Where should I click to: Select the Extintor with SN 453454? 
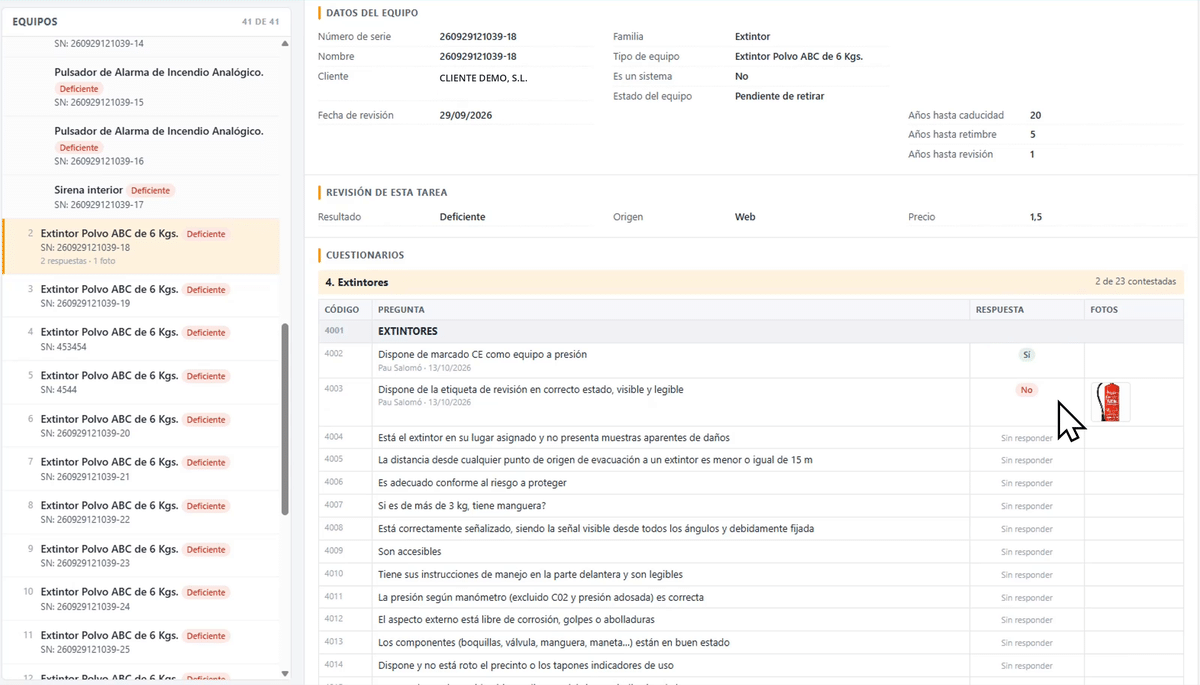click(x=143, y=339)
